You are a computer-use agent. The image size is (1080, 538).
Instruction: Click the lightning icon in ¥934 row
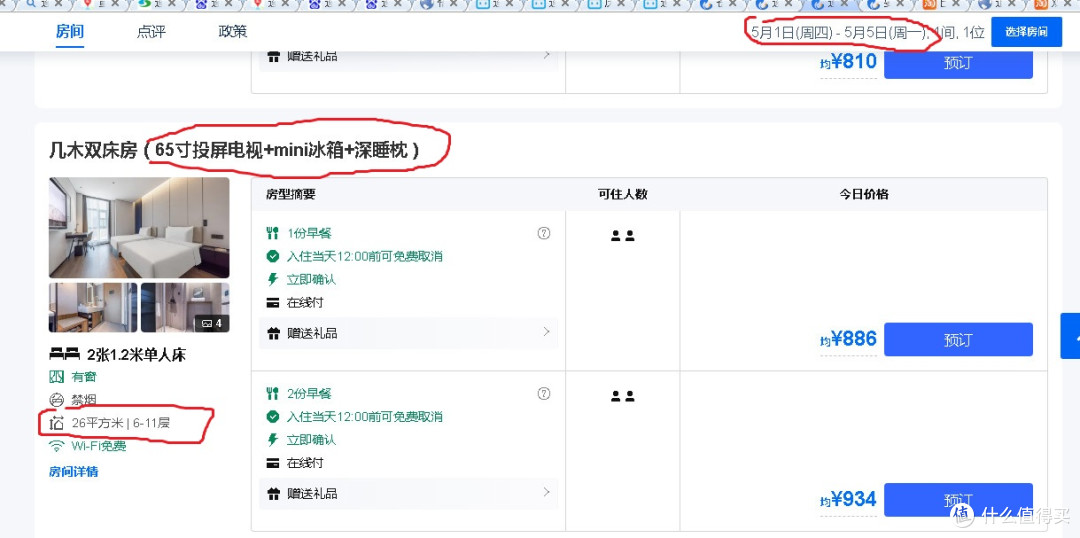(x=273, y=440)
